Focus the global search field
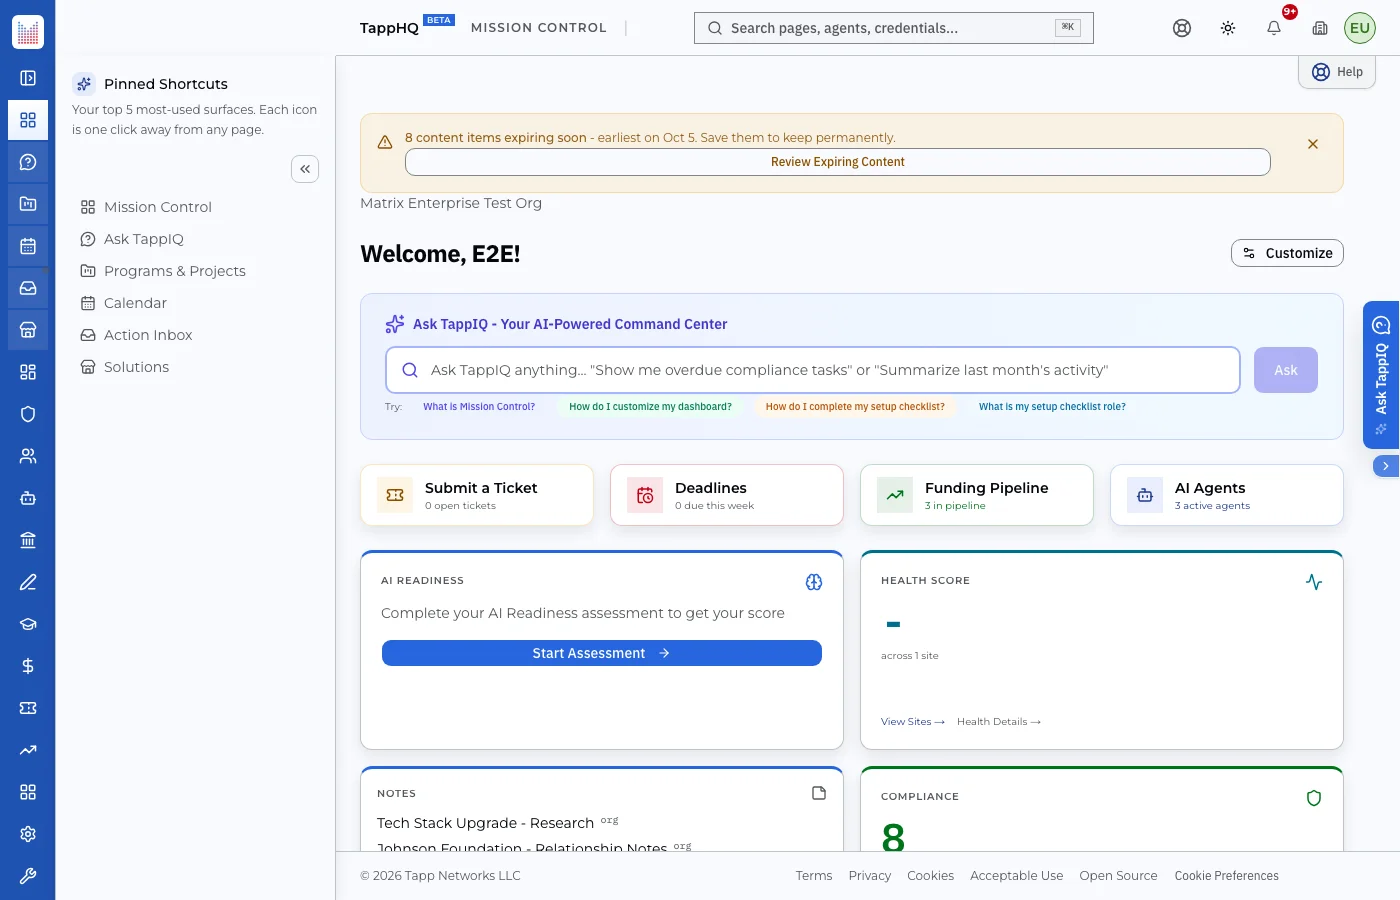 click(894, 28)
